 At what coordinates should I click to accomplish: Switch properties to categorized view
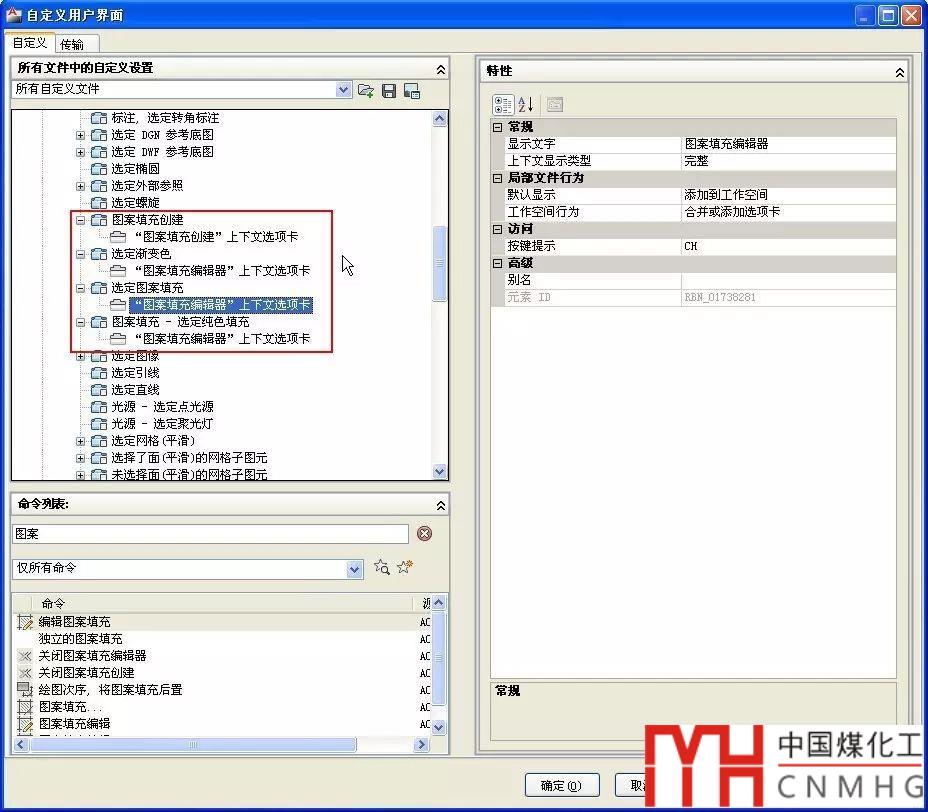[x=502, y=105]
